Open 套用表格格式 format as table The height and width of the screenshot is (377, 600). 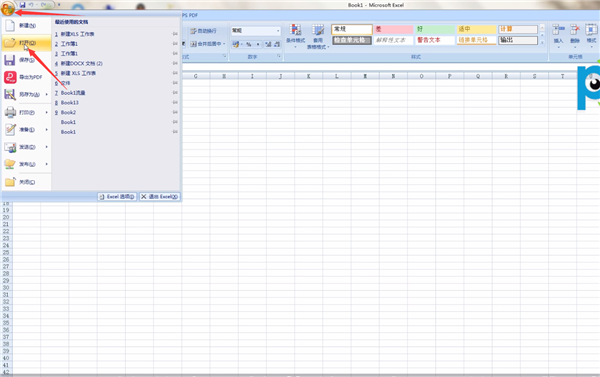click(318, 37)
